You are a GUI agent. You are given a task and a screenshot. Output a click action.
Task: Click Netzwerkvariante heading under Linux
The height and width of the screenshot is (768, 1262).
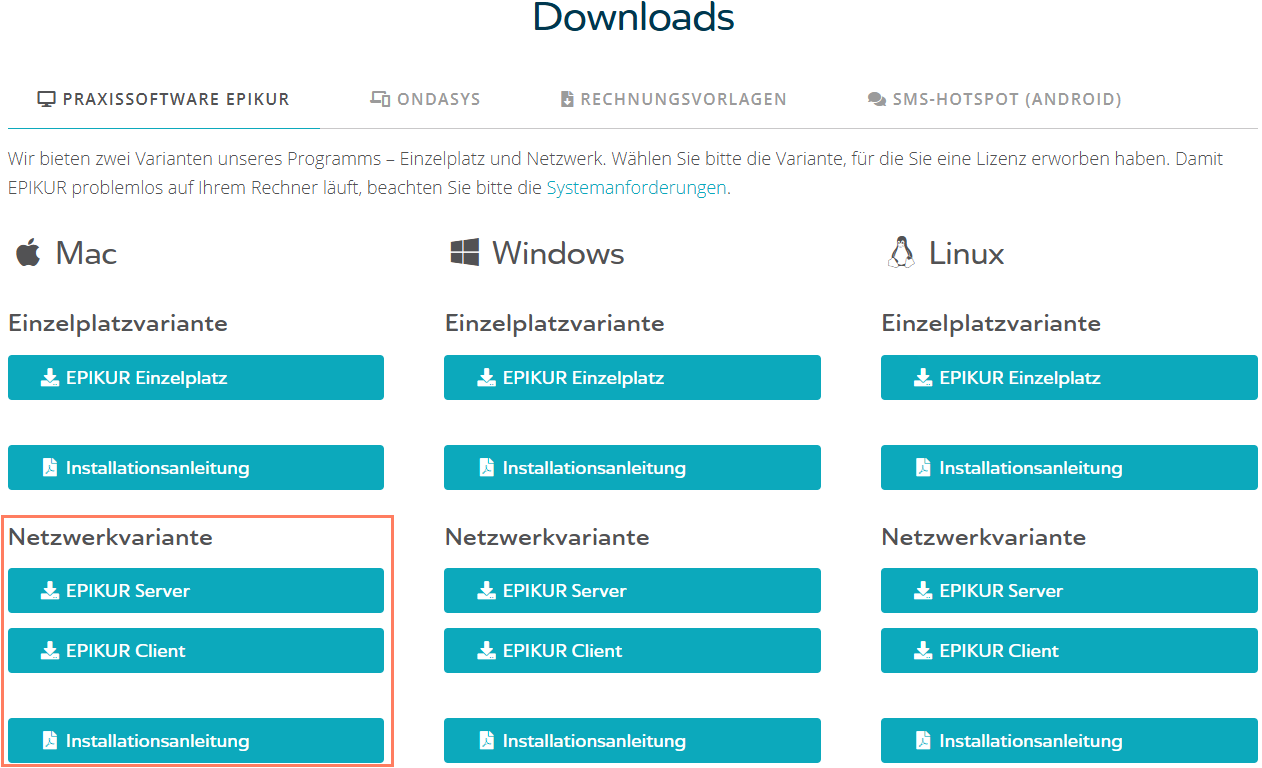tap(984, 537)
